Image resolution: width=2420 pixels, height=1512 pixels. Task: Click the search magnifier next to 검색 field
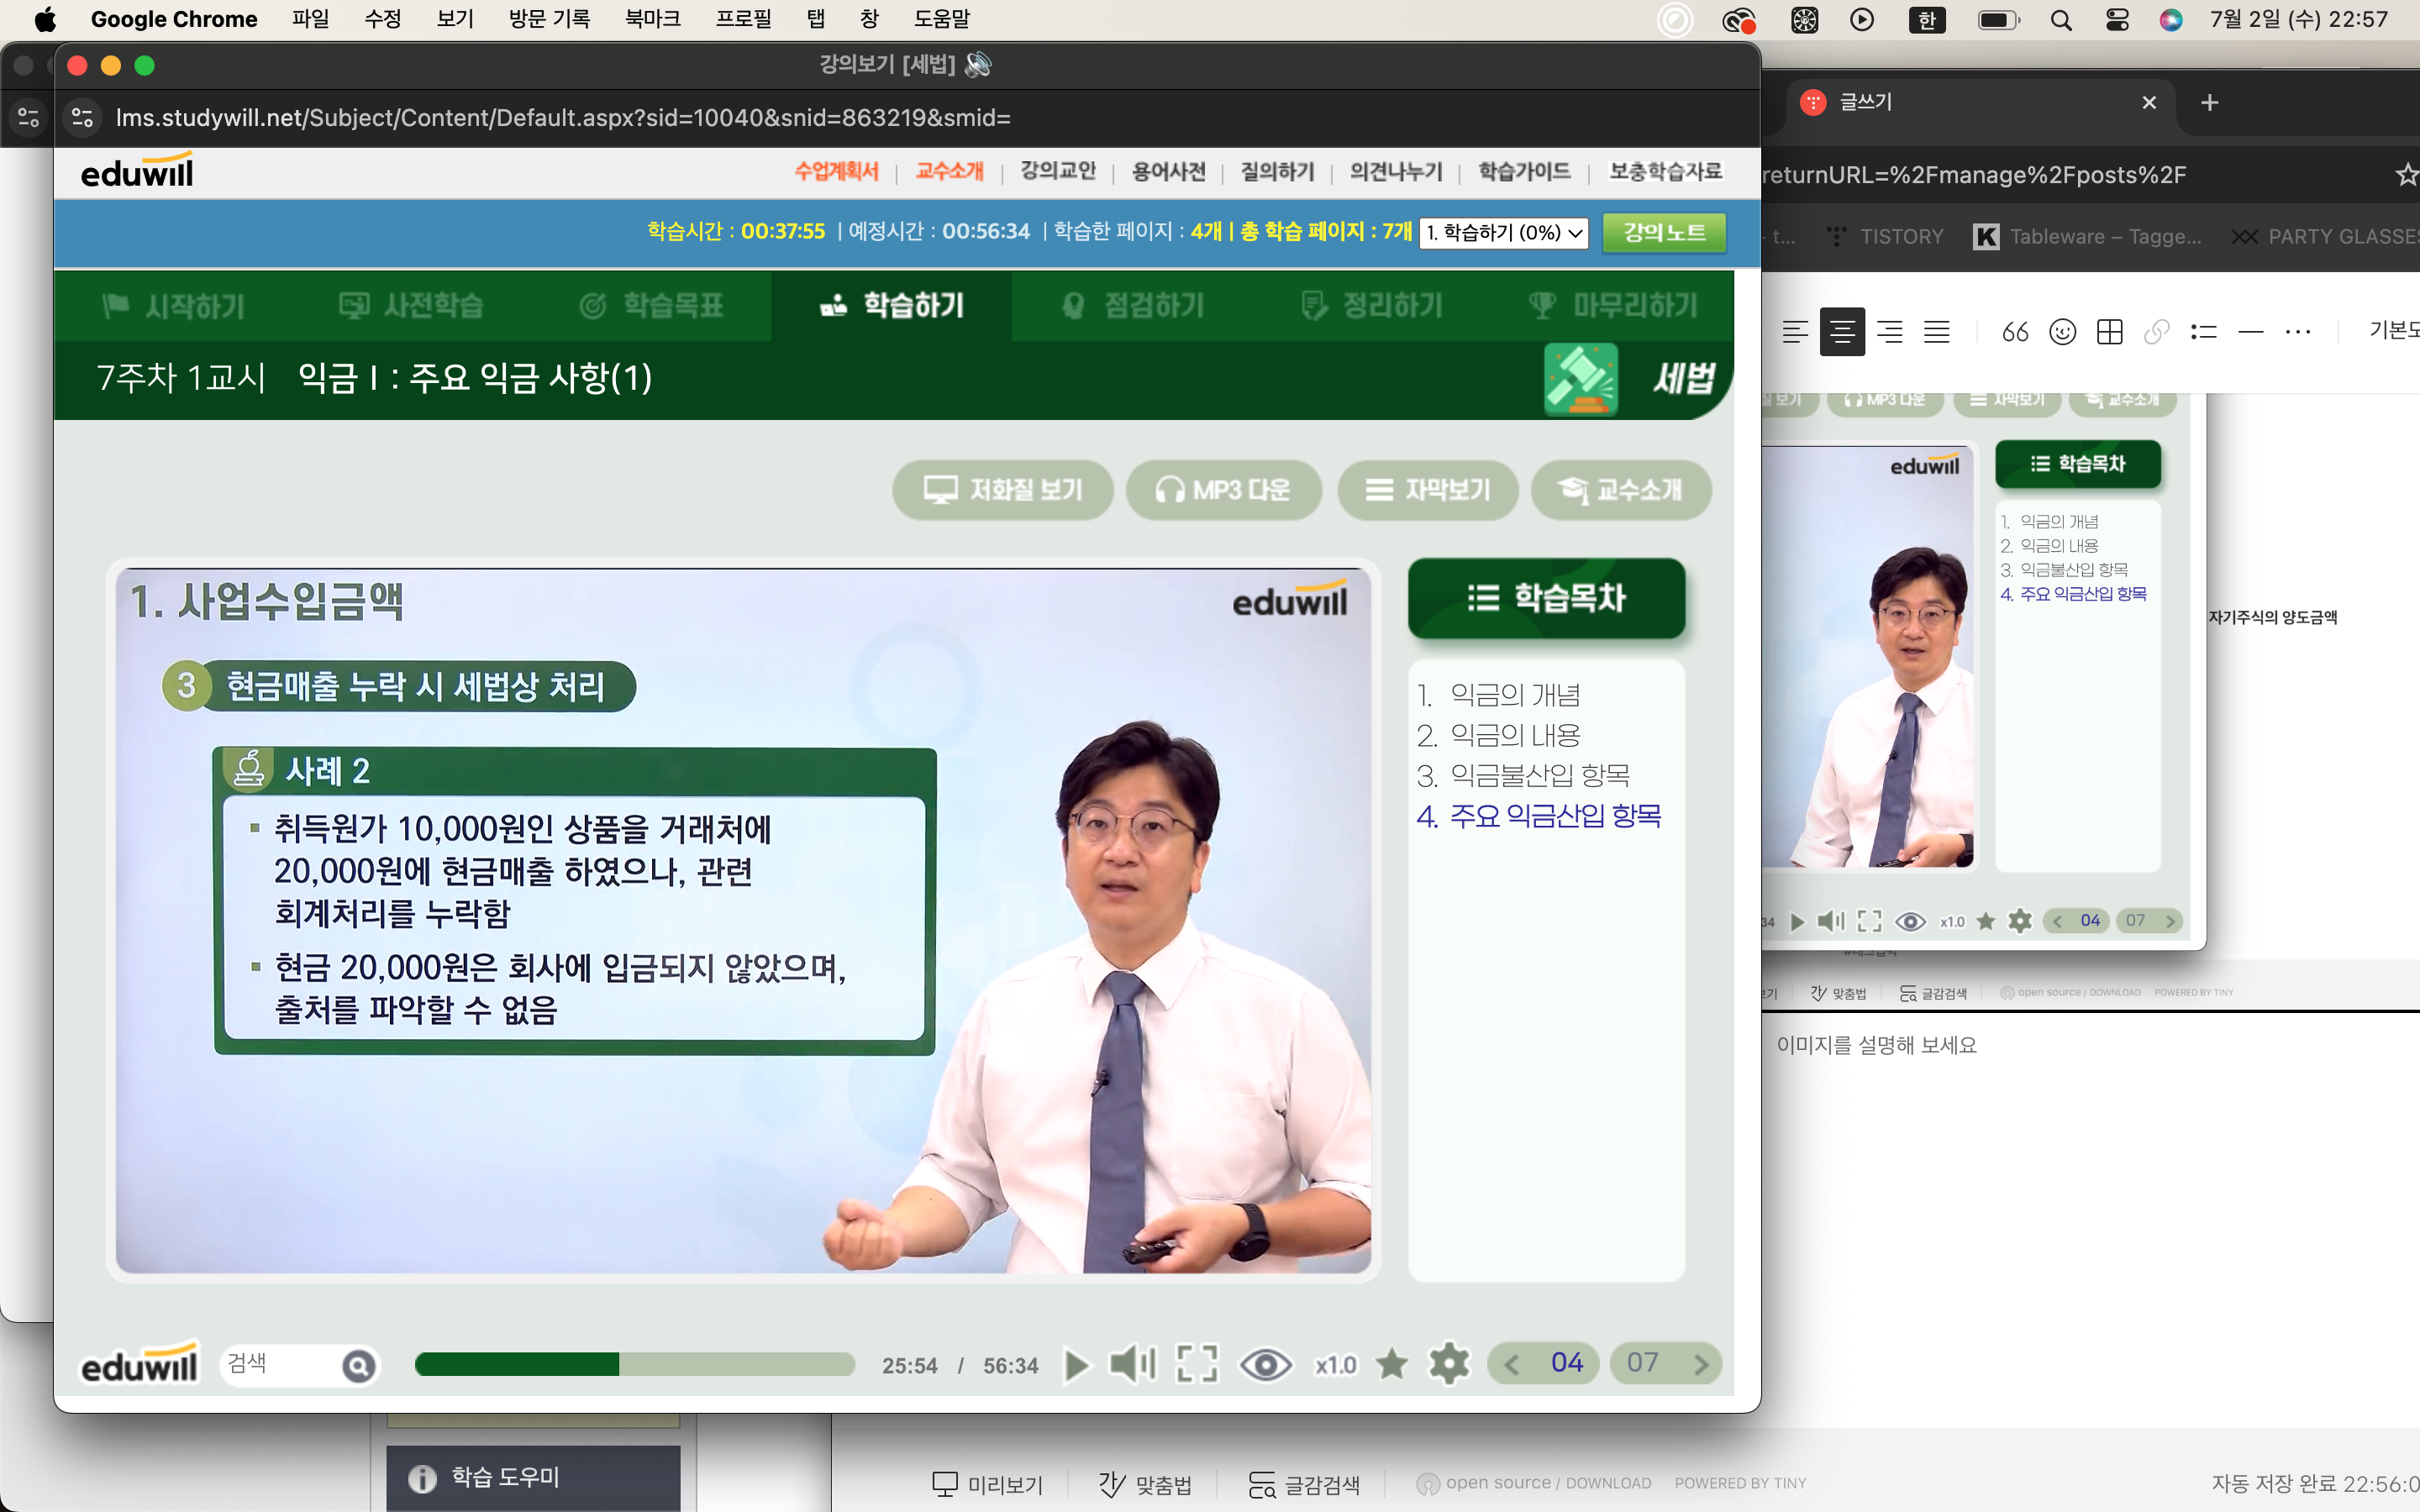pyautogui.click(x=359, y=1366)
